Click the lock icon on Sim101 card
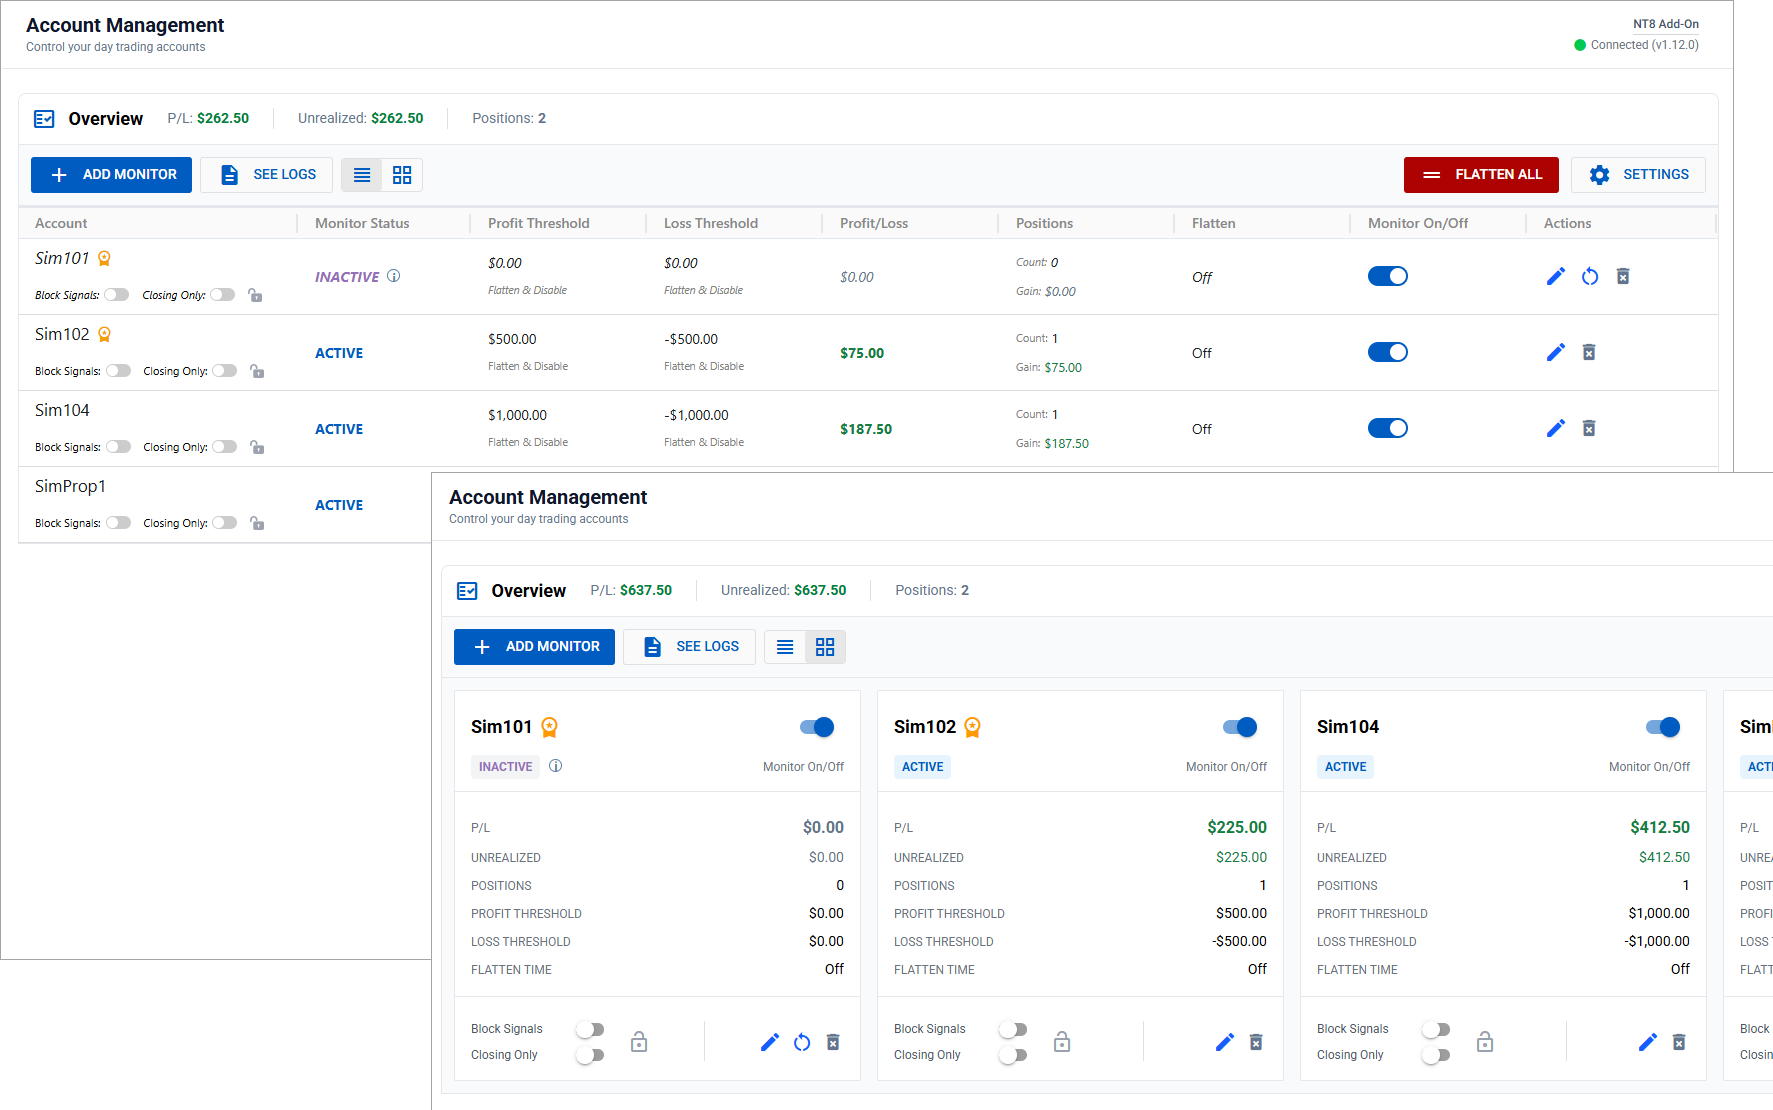This screenshot has height=1110, width=1773. (x=639, y=1042)
